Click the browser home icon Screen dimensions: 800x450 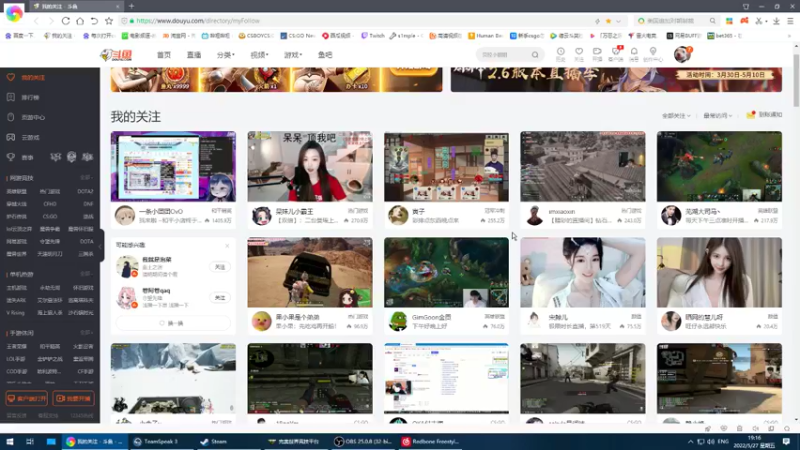80,21
